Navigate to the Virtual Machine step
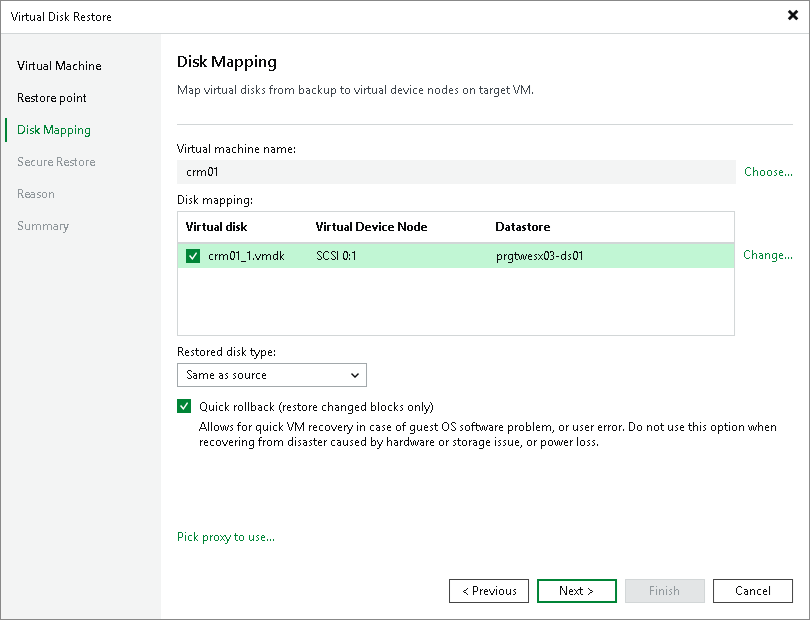This screenshot has width=810, height=620. pyautogui.click(x=58, y=65)
